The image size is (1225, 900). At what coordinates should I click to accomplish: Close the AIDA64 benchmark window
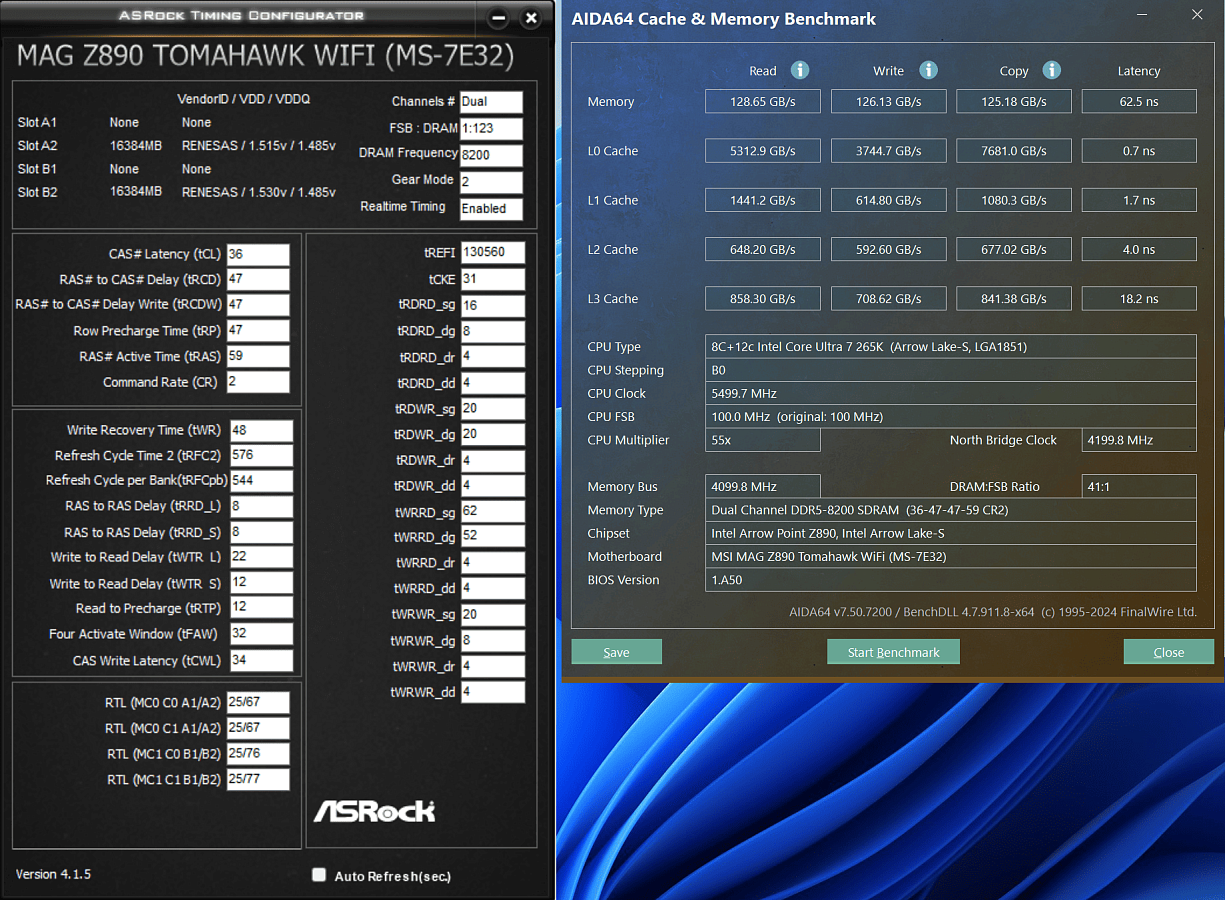pos(1197,15)
